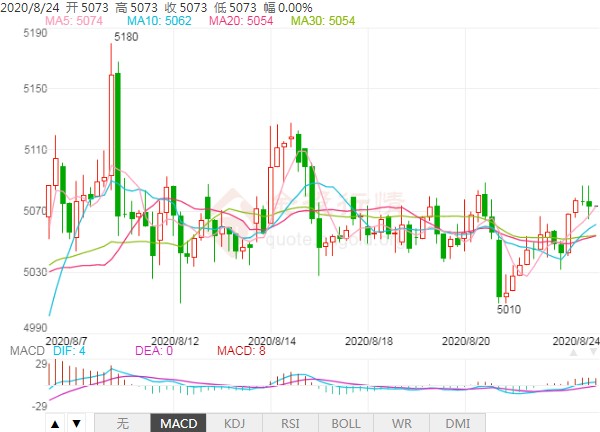Screen dimensions: 600x432
Task: Click the 5190 price axis label
Action: pyautogui.click(x=35, y=33)
